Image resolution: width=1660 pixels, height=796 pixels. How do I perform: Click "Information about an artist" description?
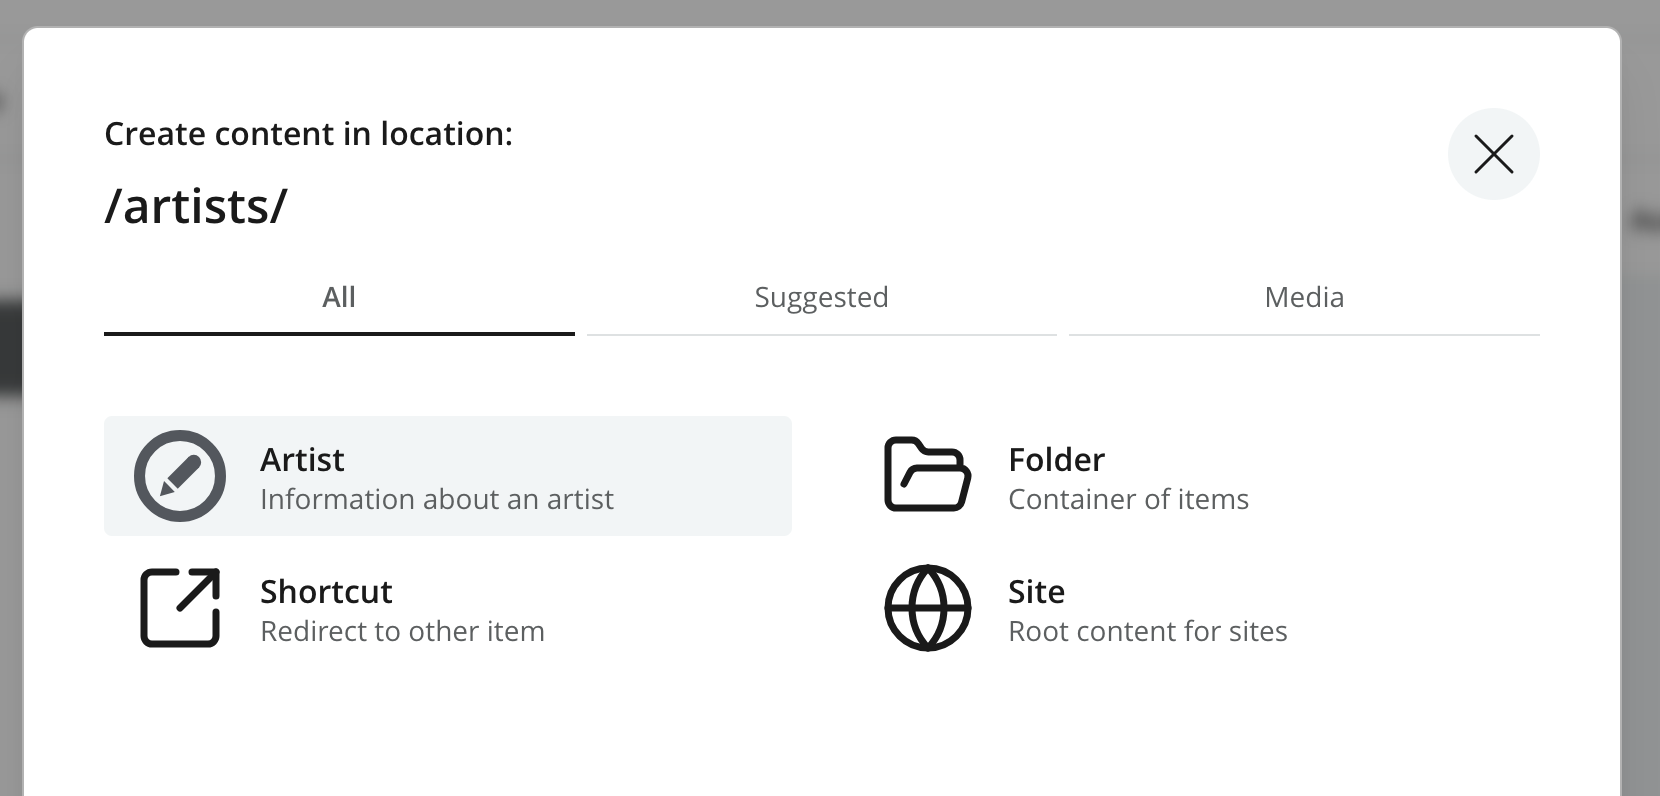pos(437,499)
